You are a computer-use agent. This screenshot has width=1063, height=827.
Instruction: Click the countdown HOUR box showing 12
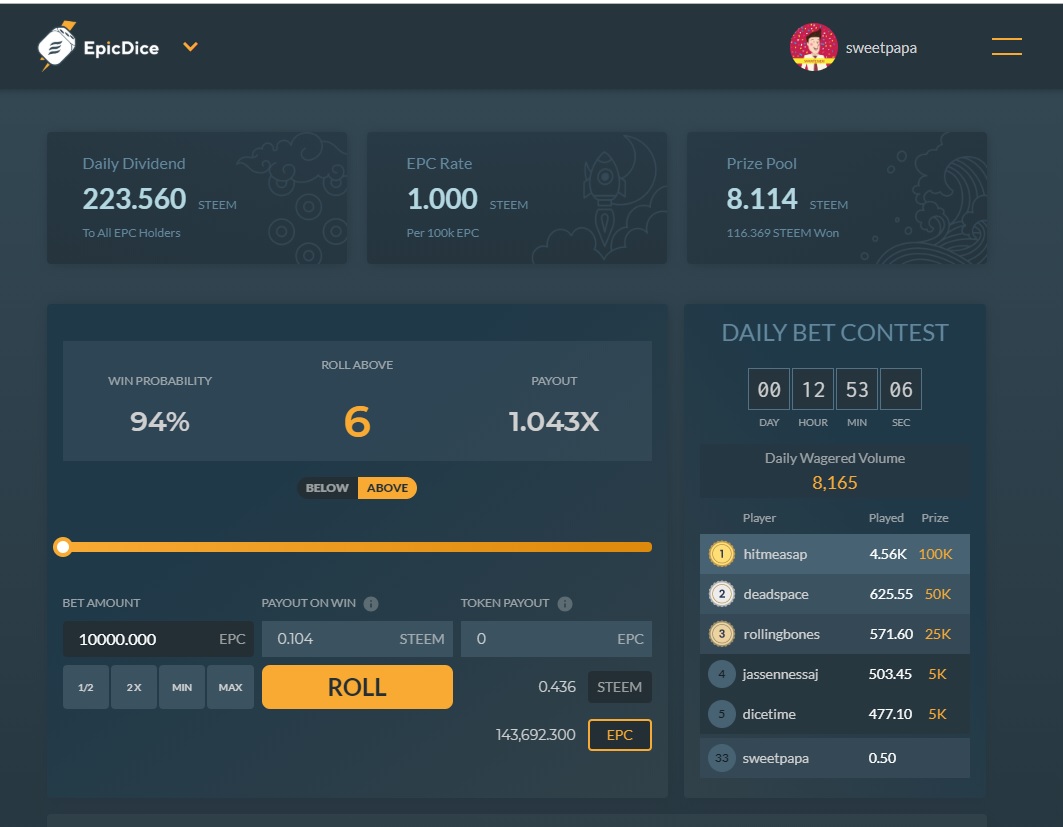tap(813, 389)
